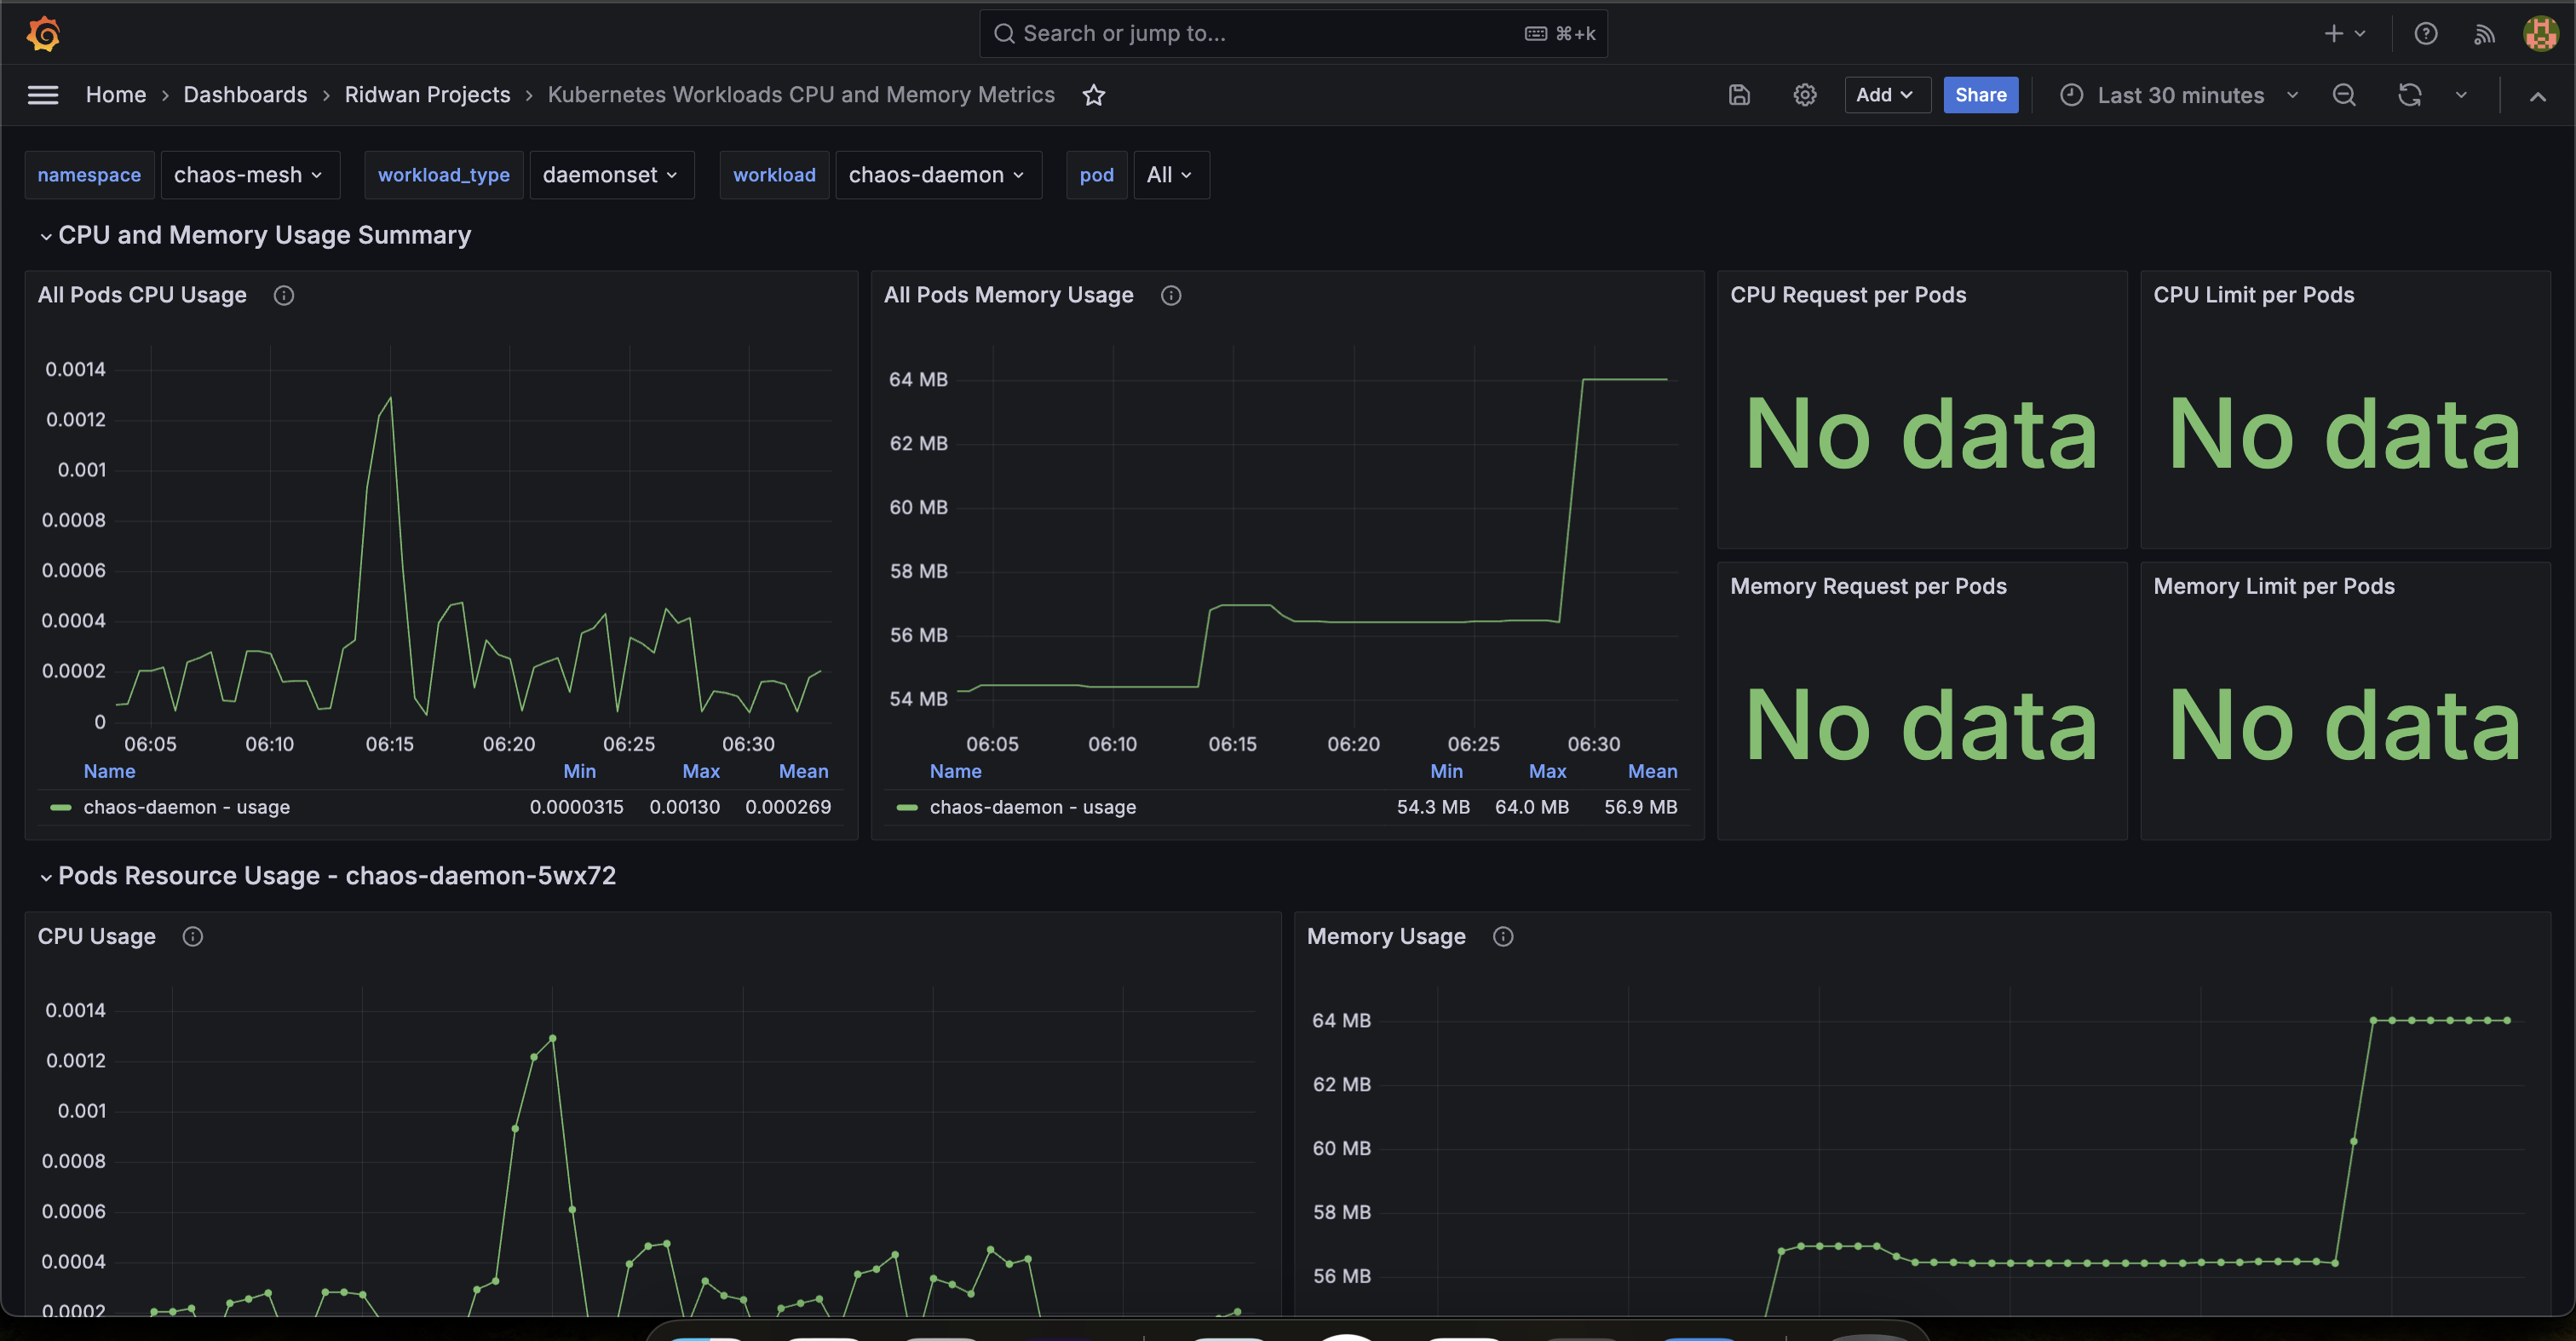Open the refresh interval dropdown arrow

click(2461, 95)
